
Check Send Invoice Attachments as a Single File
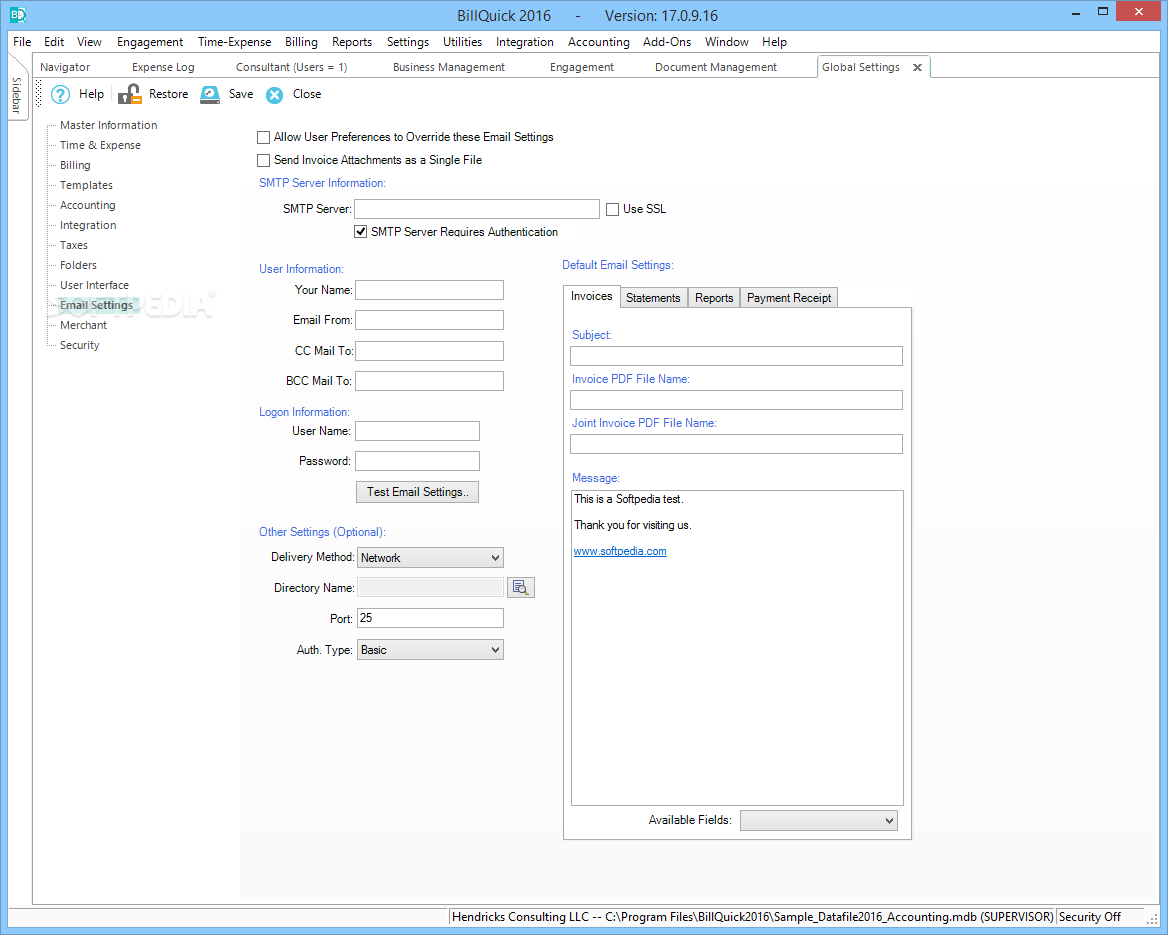coord(264,160)
